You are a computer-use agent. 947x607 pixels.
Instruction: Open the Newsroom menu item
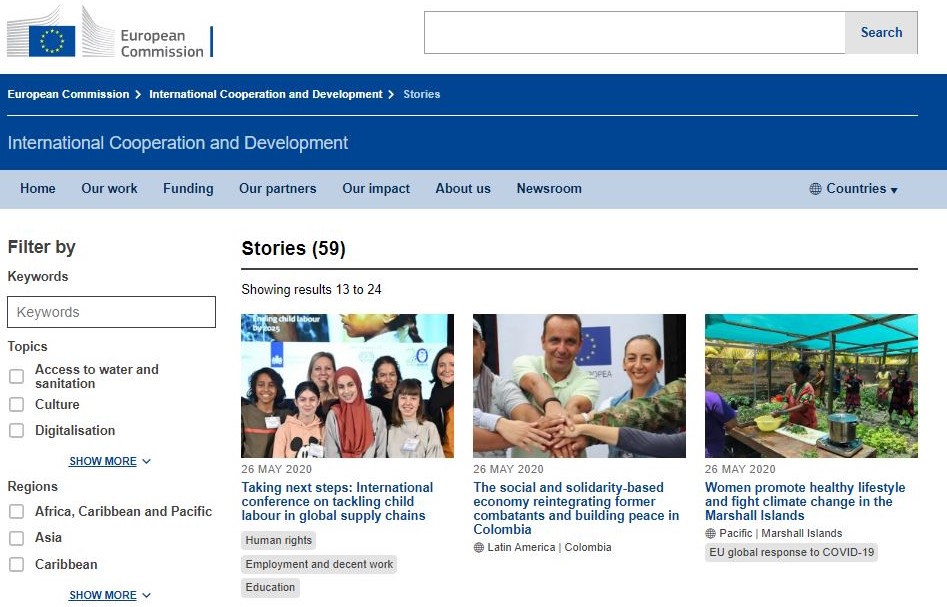[549, 188]
